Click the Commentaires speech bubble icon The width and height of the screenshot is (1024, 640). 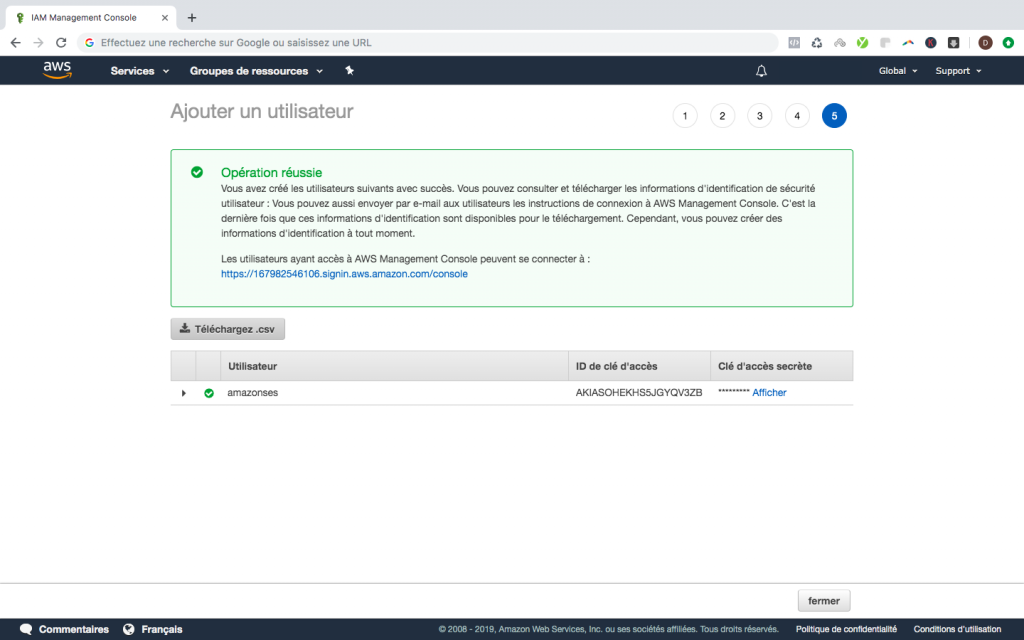26,629
